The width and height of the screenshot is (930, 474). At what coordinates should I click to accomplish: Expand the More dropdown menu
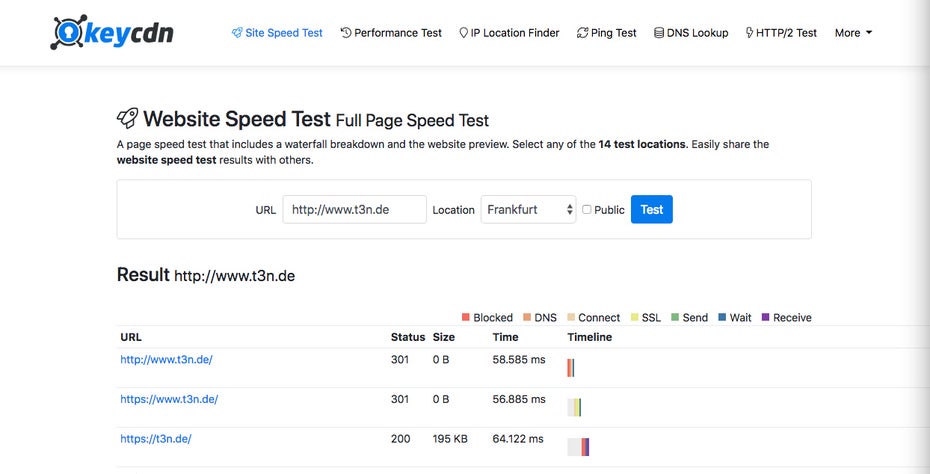tap(853, 33)
